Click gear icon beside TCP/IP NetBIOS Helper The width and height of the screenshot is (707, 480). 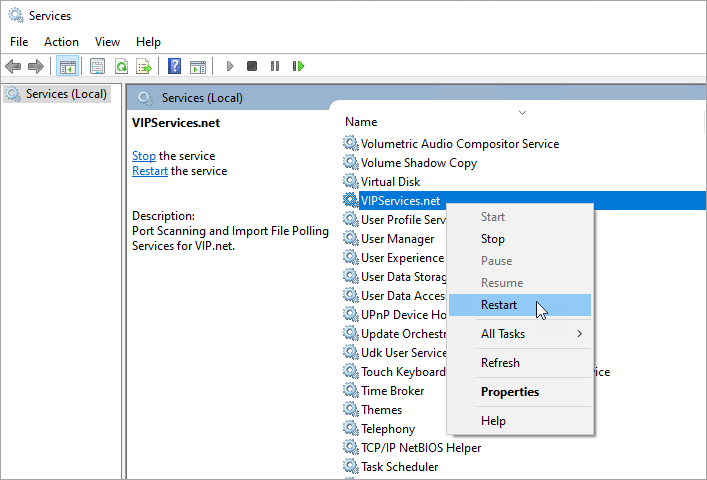point(350,447)
